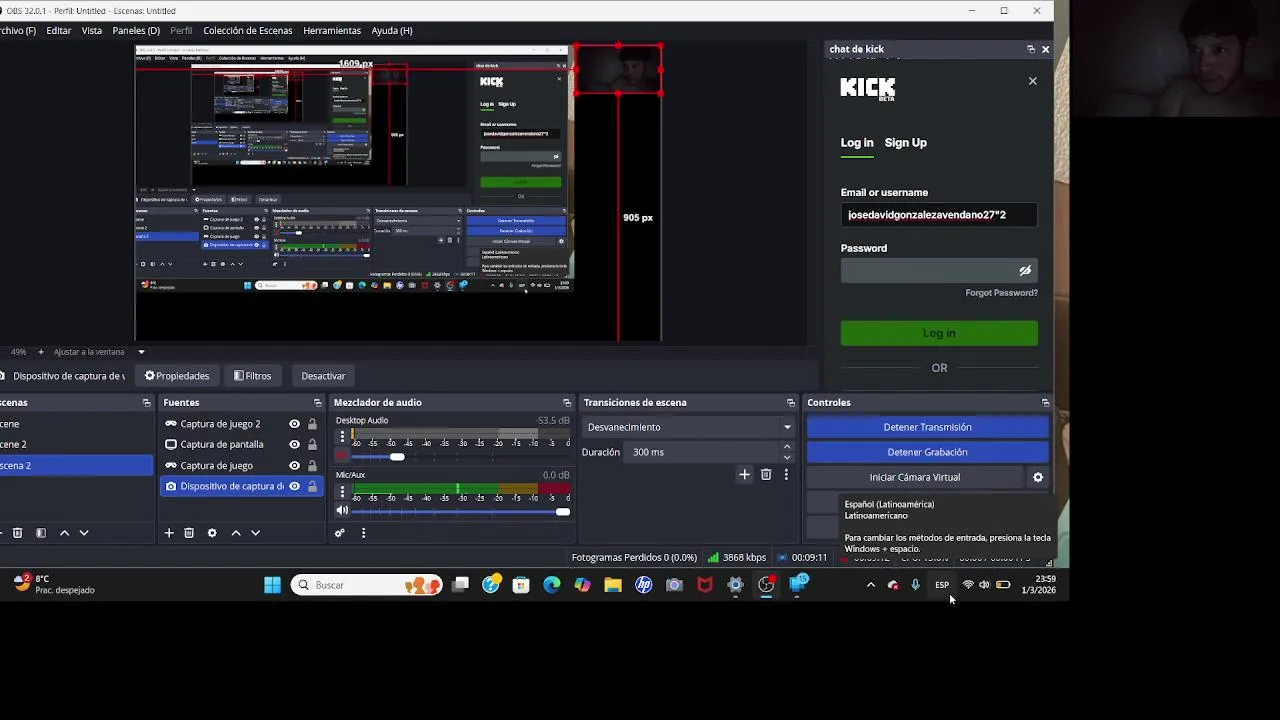Open Desktop Audio three-dot options
This screenshot has width=1280, height=720.
tap(342, 437)
